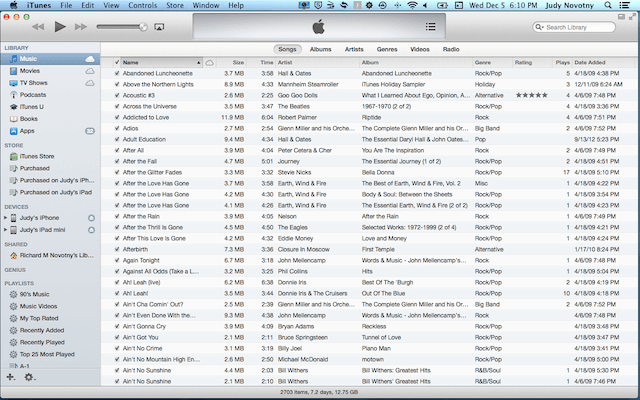Viewport: 640px width, 400px height.
Task: Click the Name column sort arrow
Action: pos(198,63)
